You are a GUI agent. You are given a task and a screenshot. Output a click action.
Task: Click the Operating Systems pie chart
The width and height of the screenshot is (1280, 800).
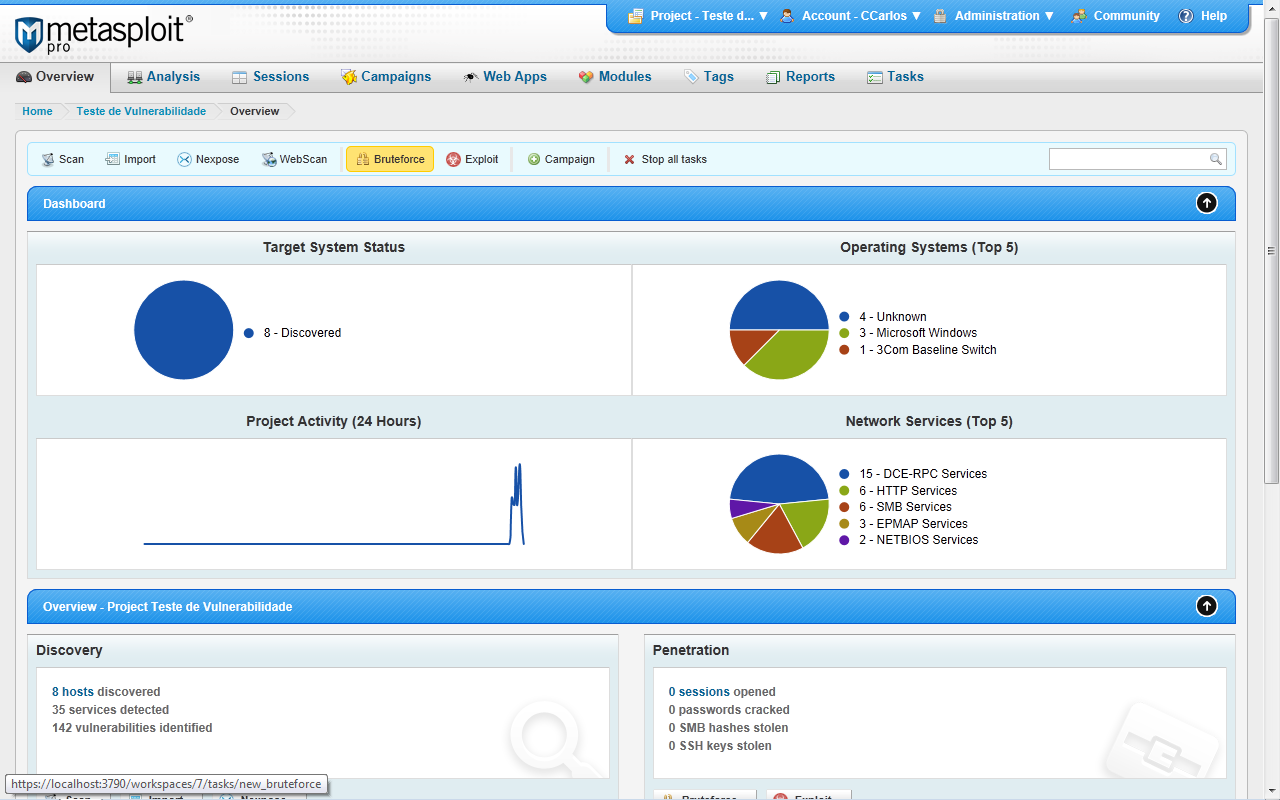(779, 330)
